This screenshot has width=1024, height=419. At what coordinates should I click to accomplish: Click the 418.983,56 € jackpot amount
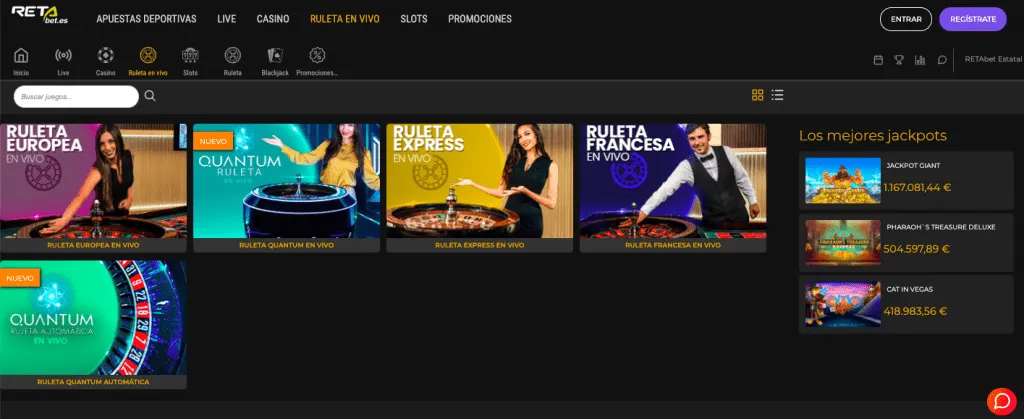(x=916, y=311)
